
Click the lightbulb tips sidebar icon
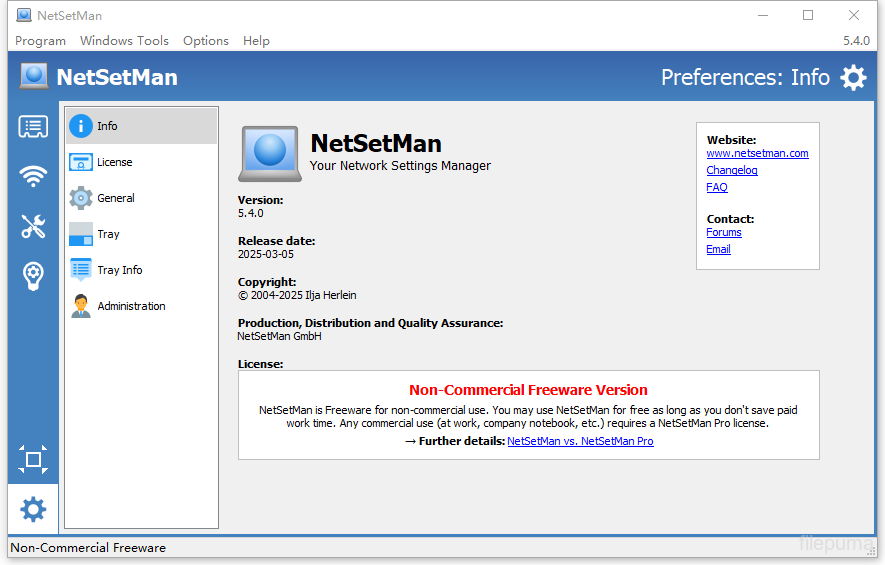tap(33, 276)
